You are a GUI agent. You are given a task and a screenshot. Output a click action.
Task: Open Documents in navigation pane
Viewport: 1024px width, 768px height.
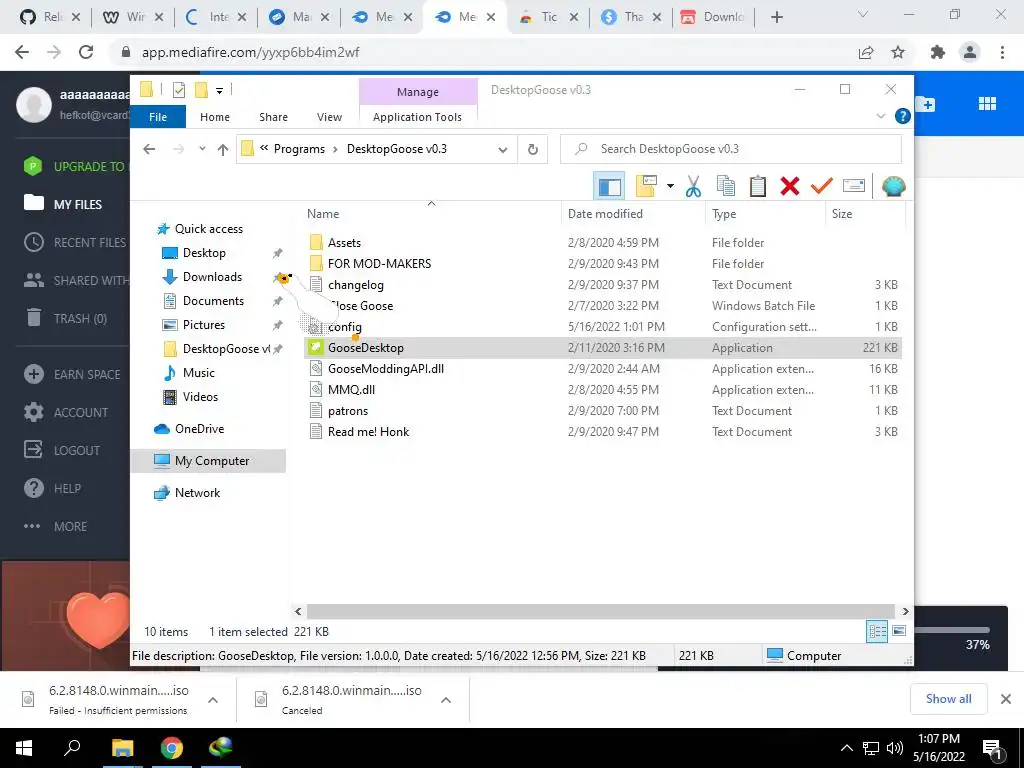(213, 301)
